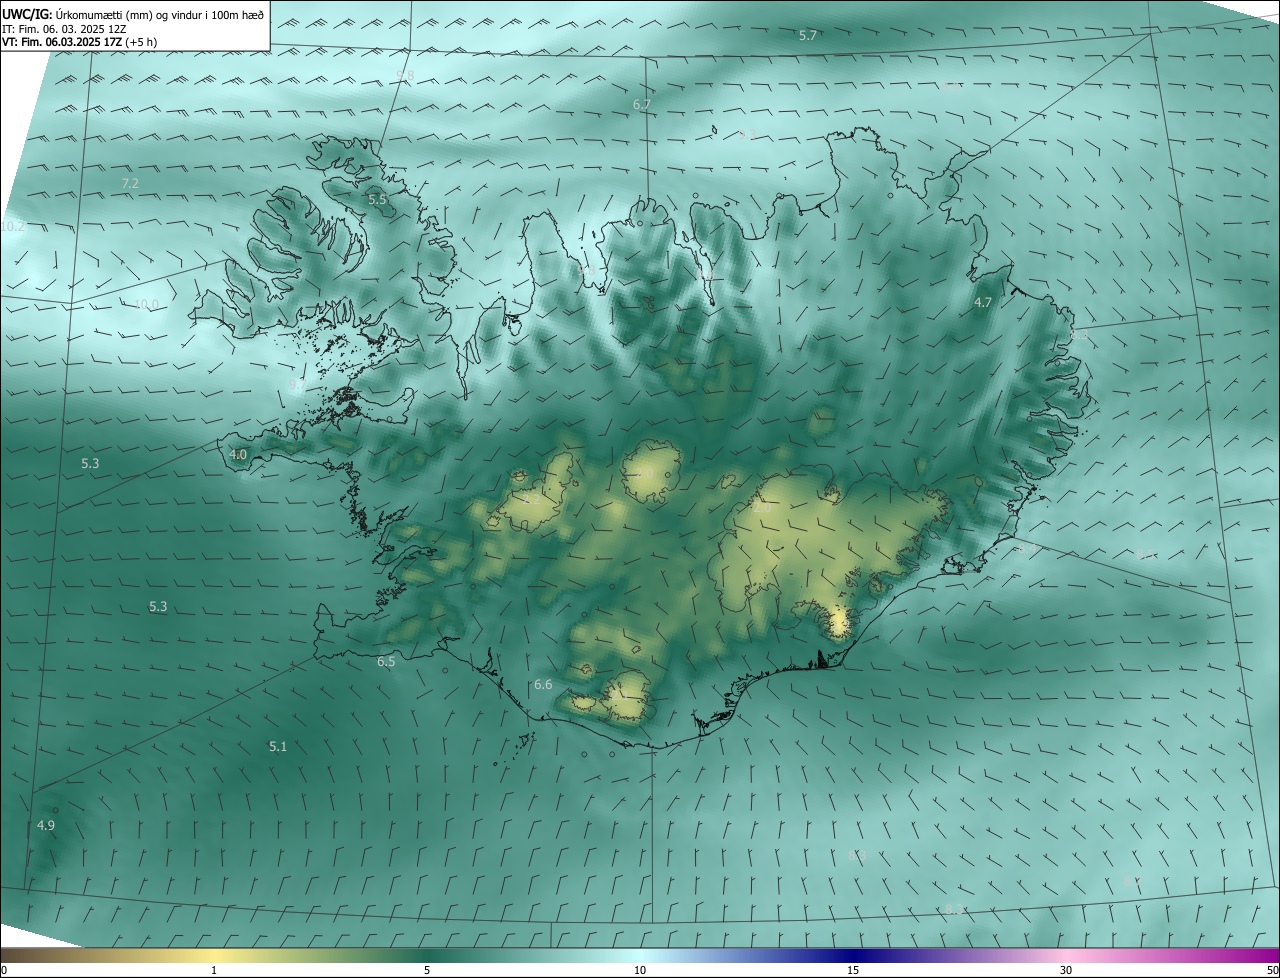1280x978 pixels.
Task: Click the colorbar tick label 30
Action: (x=1066, y=970)
